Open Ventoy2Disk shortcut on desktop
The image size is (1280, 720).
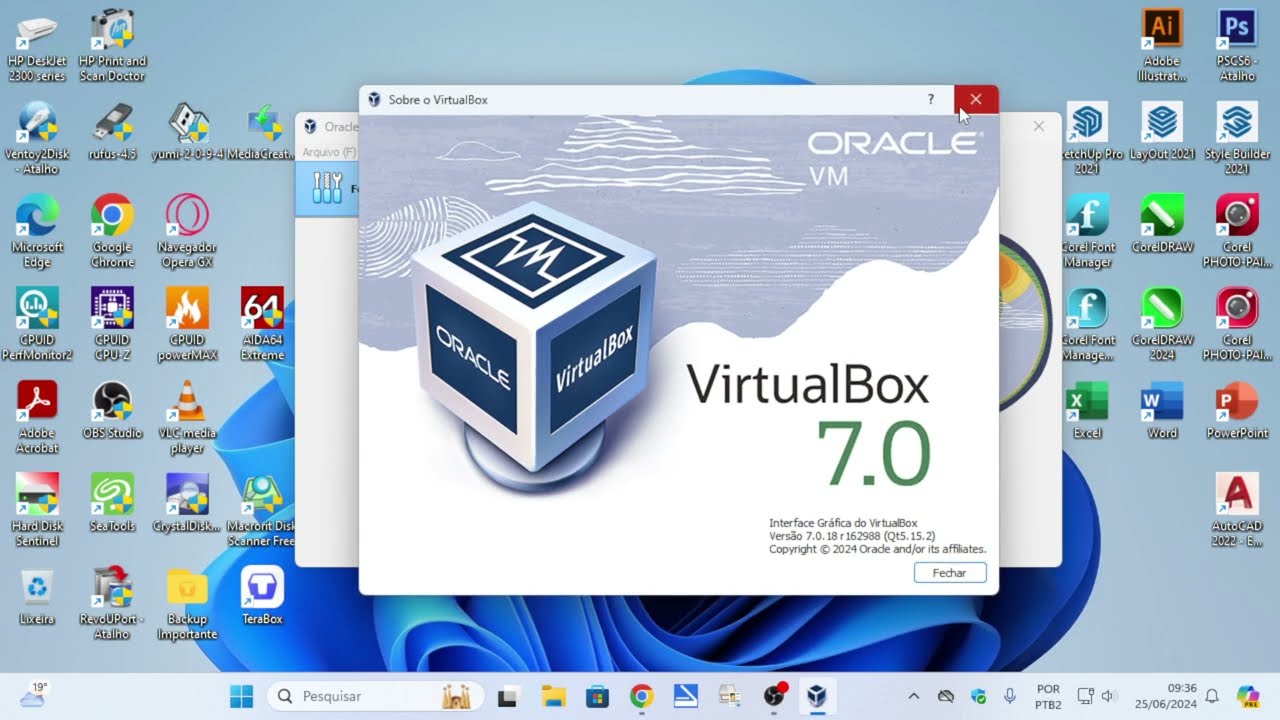click(x=37, y=138)
